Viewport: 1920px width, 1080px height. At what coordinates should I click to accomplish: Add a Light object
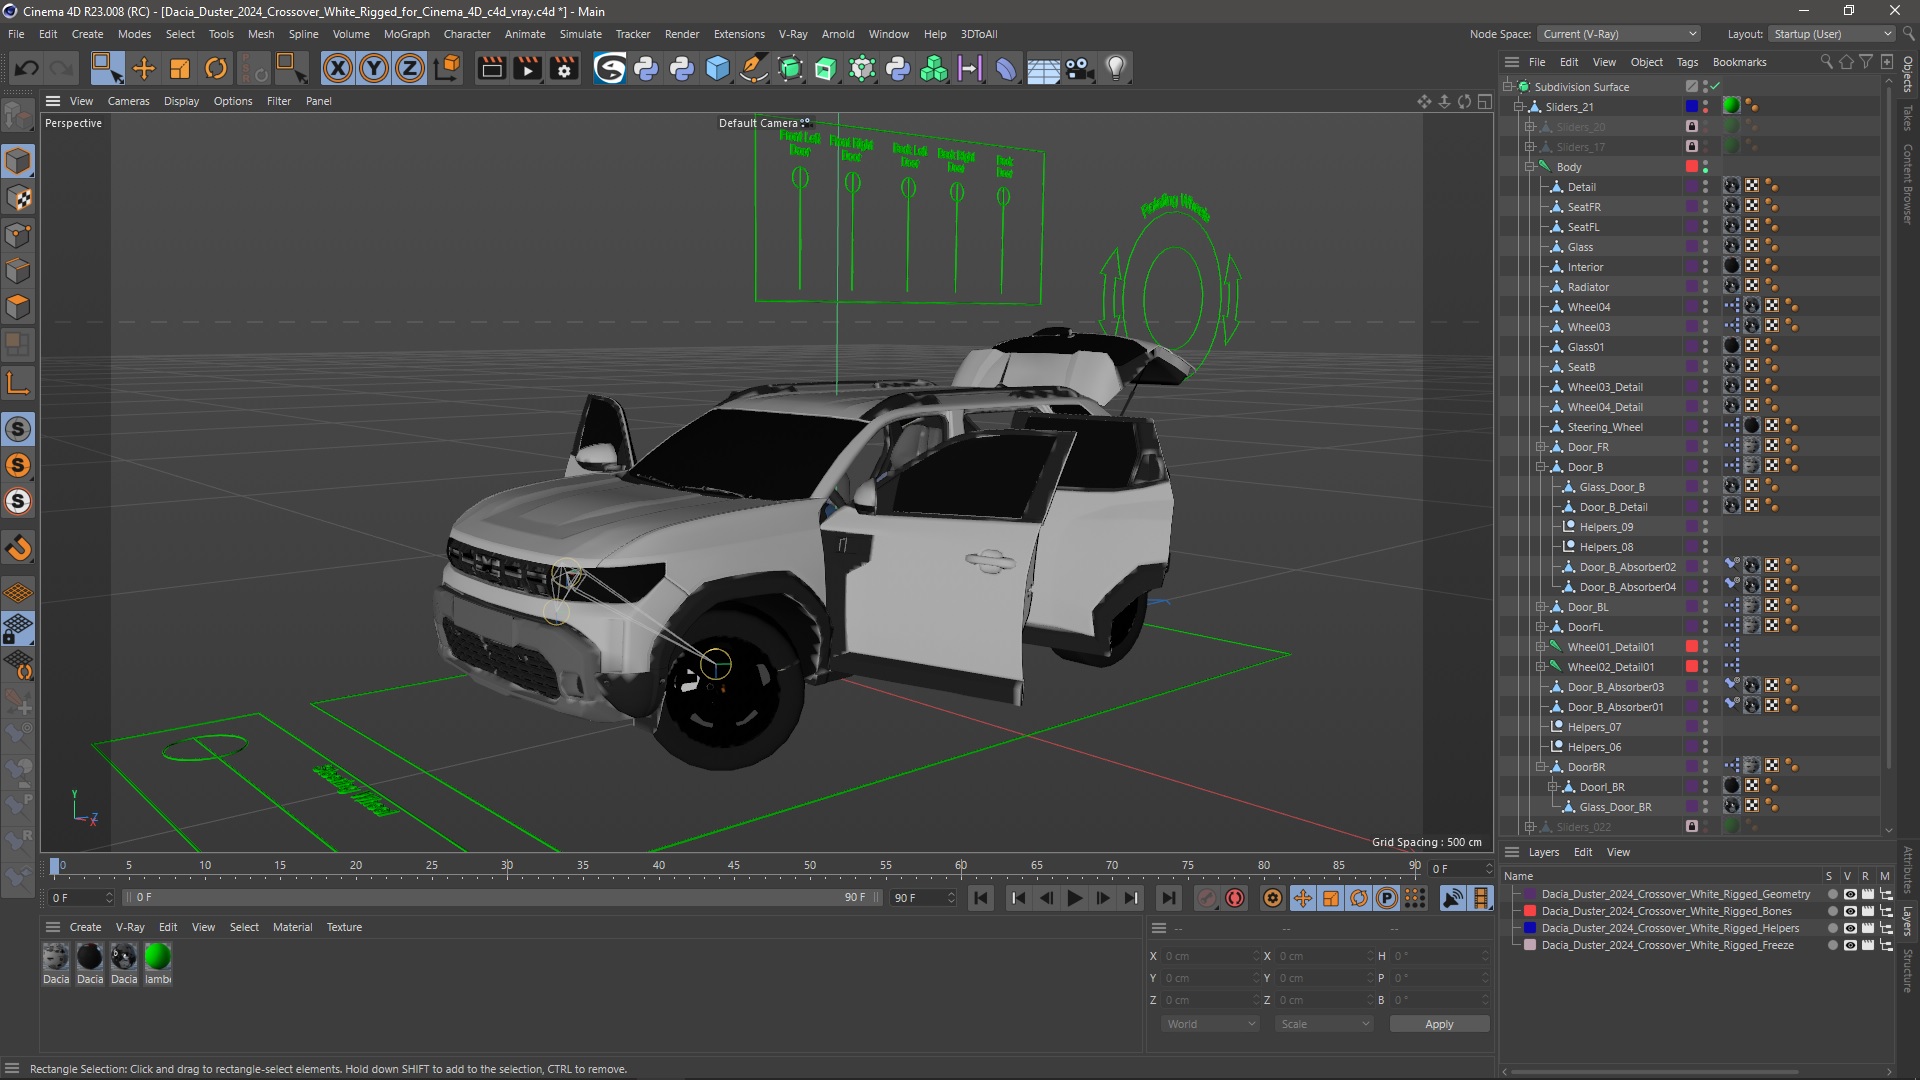tap(1116, 68)
